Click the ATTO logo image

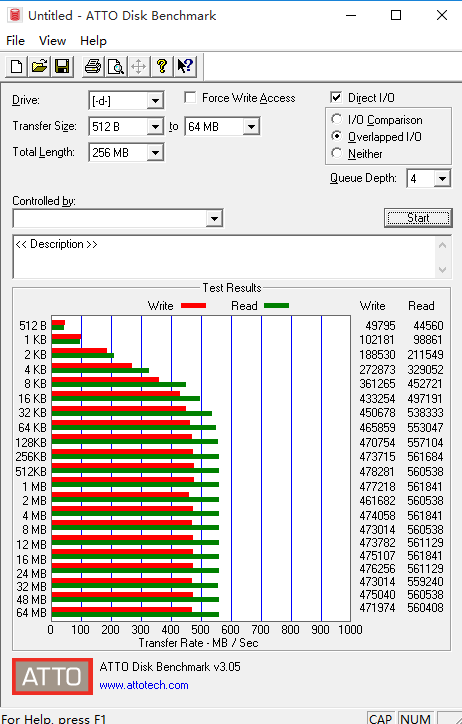52,676
